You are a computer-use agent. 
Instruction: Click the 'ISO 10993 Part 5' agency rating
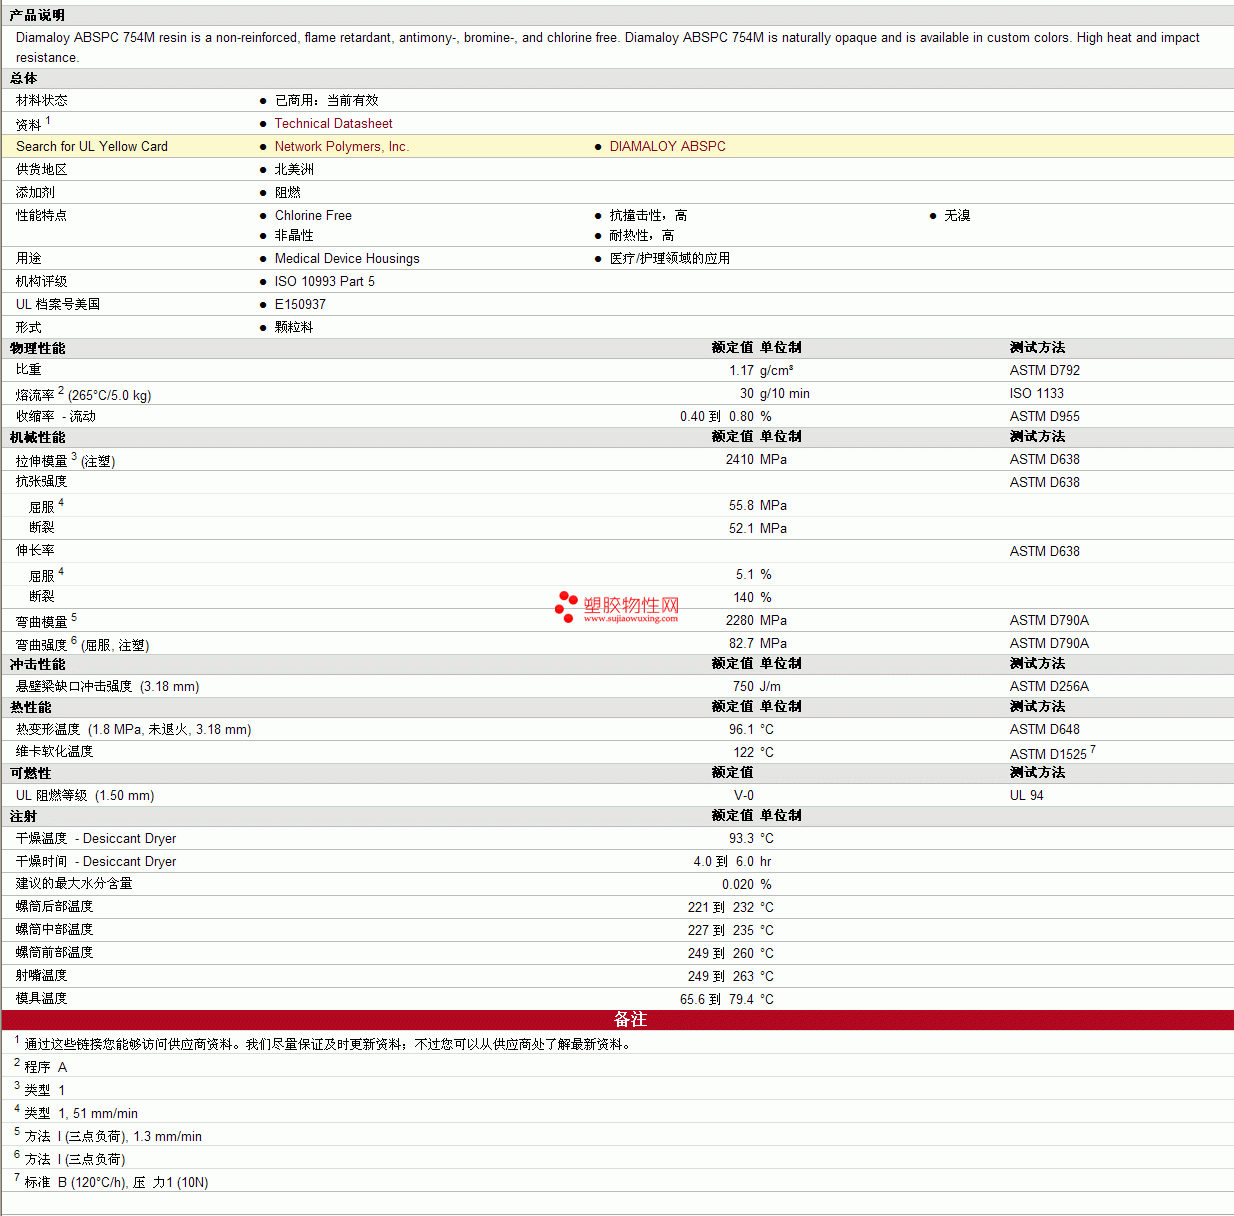point(325,281)
